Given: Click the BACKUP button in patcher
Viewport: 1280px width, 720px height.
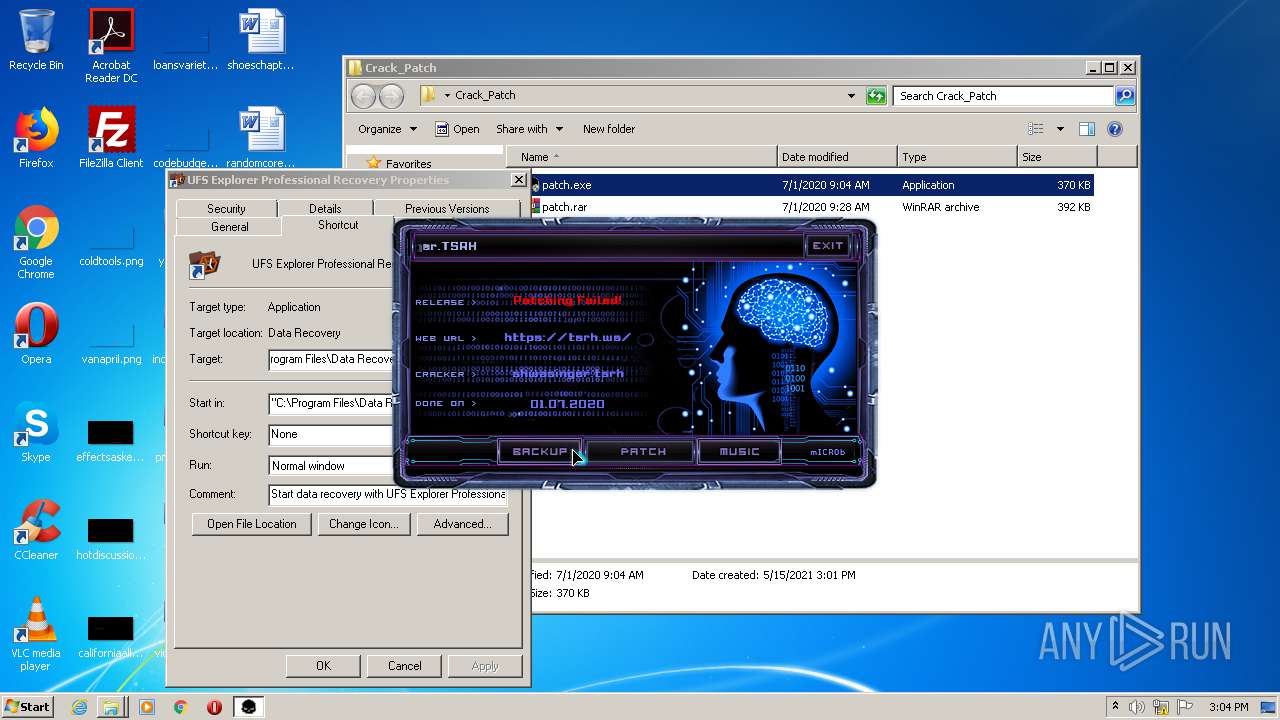Looking at the screenshot, I should point(539,452).
